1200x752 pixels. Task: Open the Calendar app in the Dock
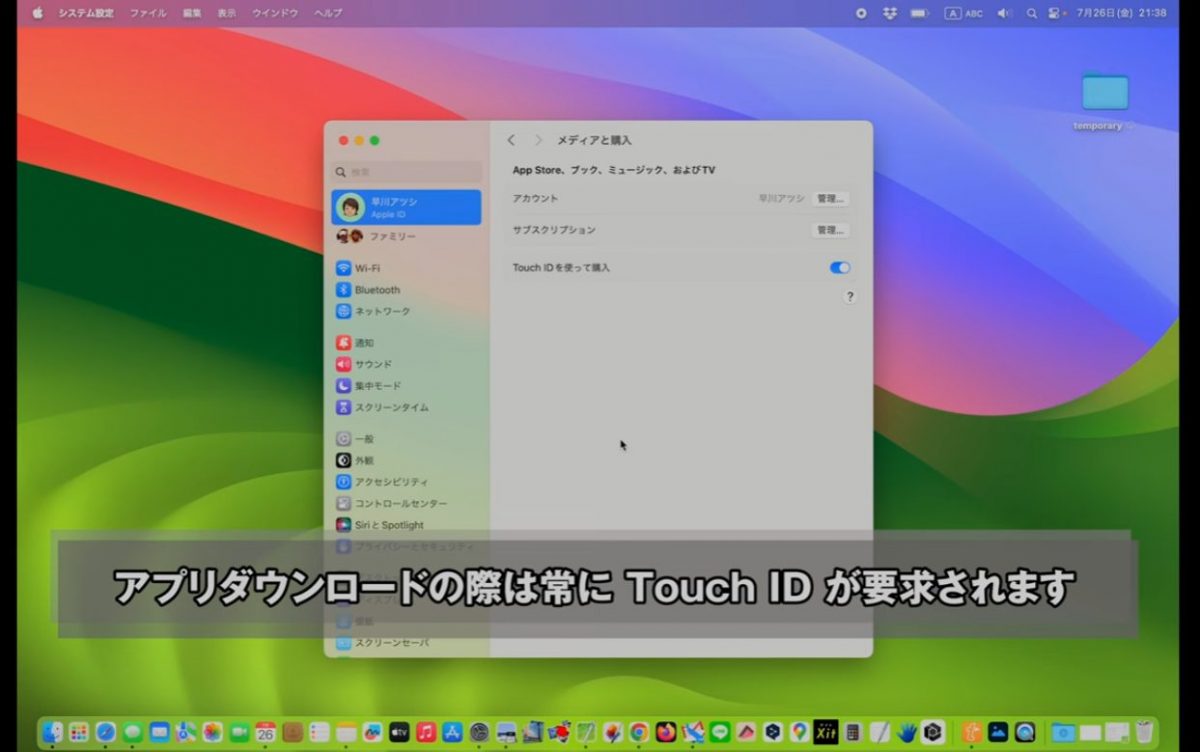[x=265, y=732]
